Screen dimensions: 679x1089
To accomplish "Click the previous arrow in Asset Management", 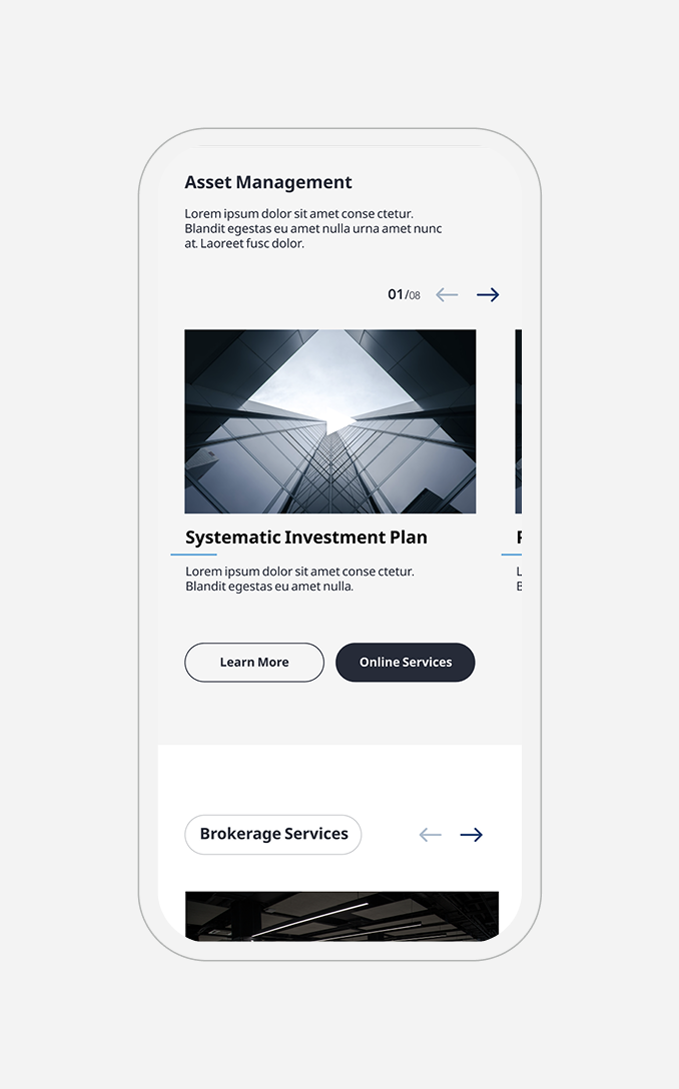I will (447, 295).
